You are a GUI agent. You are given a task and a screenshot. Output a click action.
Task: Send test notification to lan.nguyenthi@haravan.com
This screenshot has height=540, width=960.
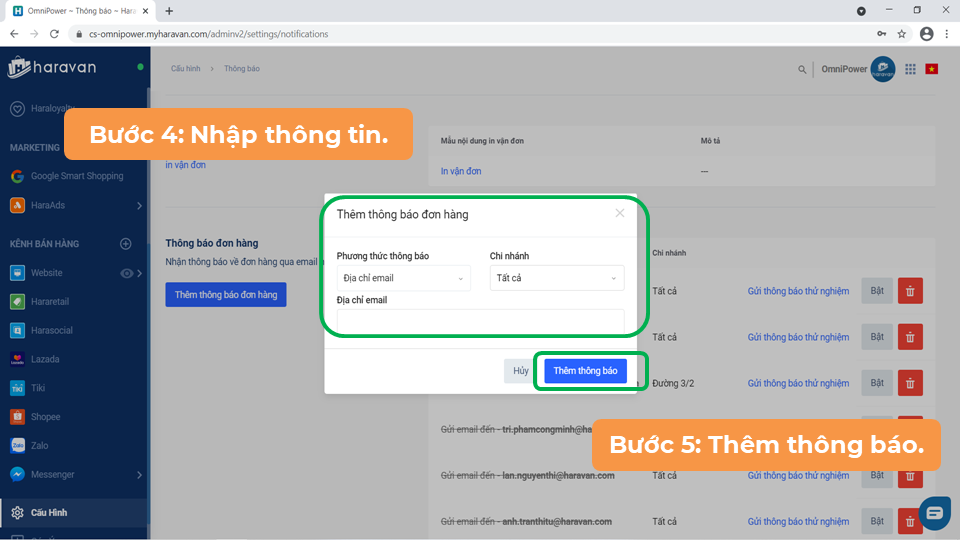tap(798, 476)
